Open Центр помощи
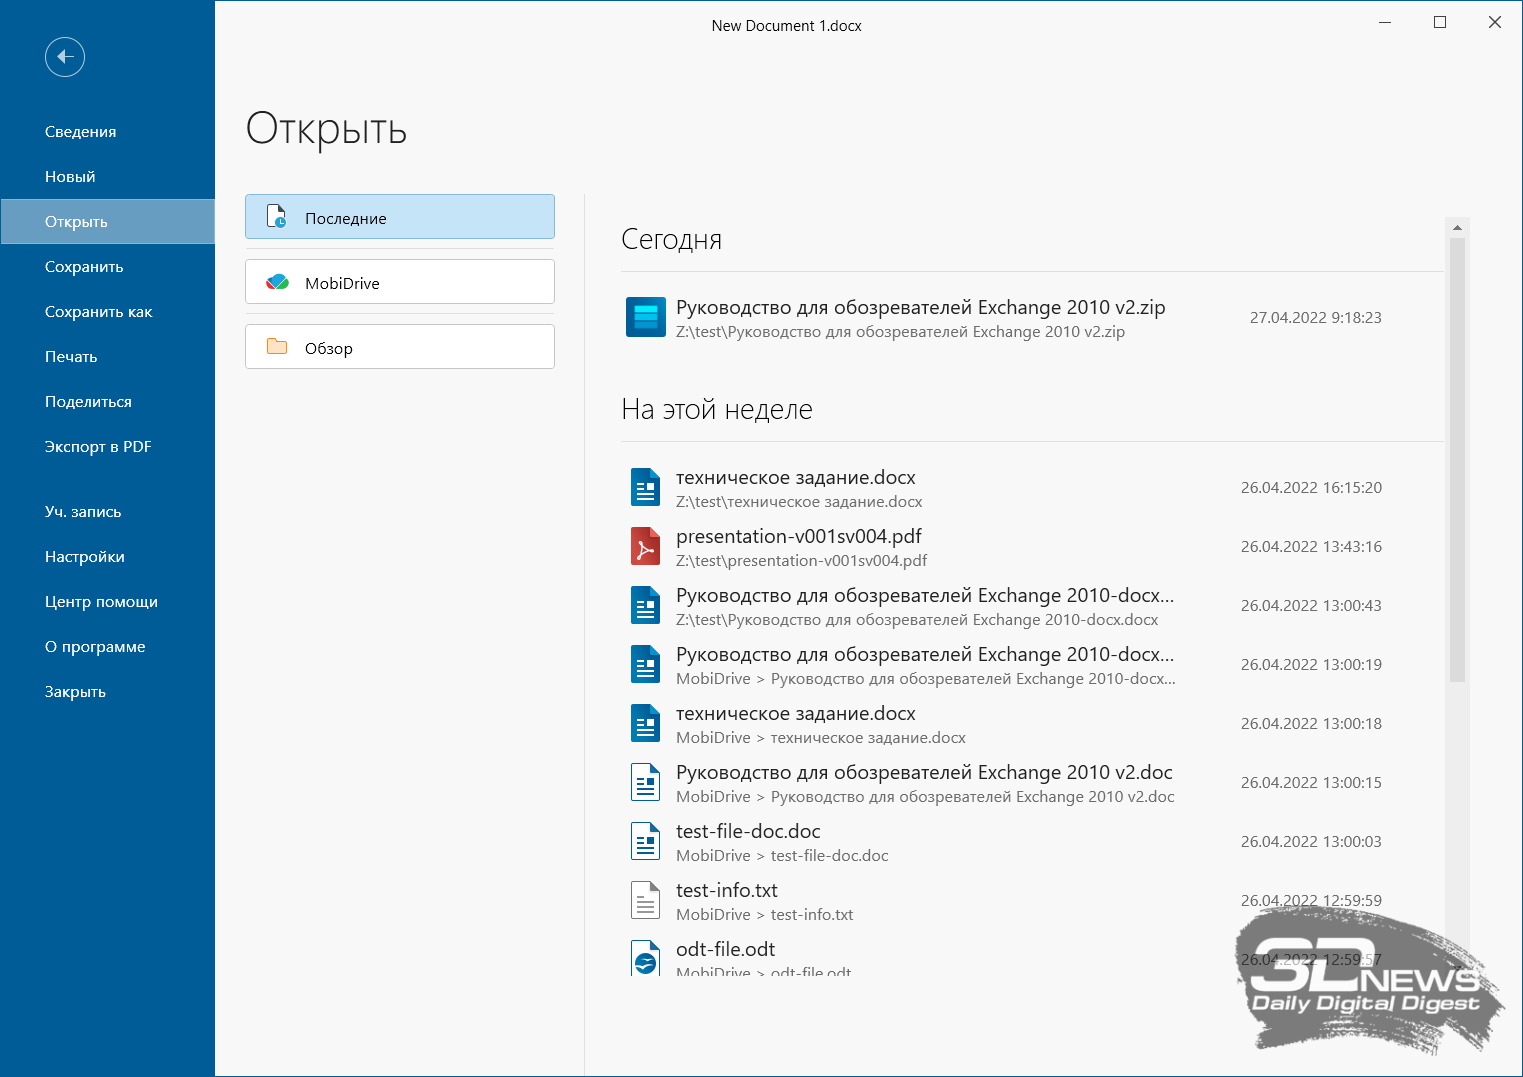1523x1077 pixels. [107, 601]
